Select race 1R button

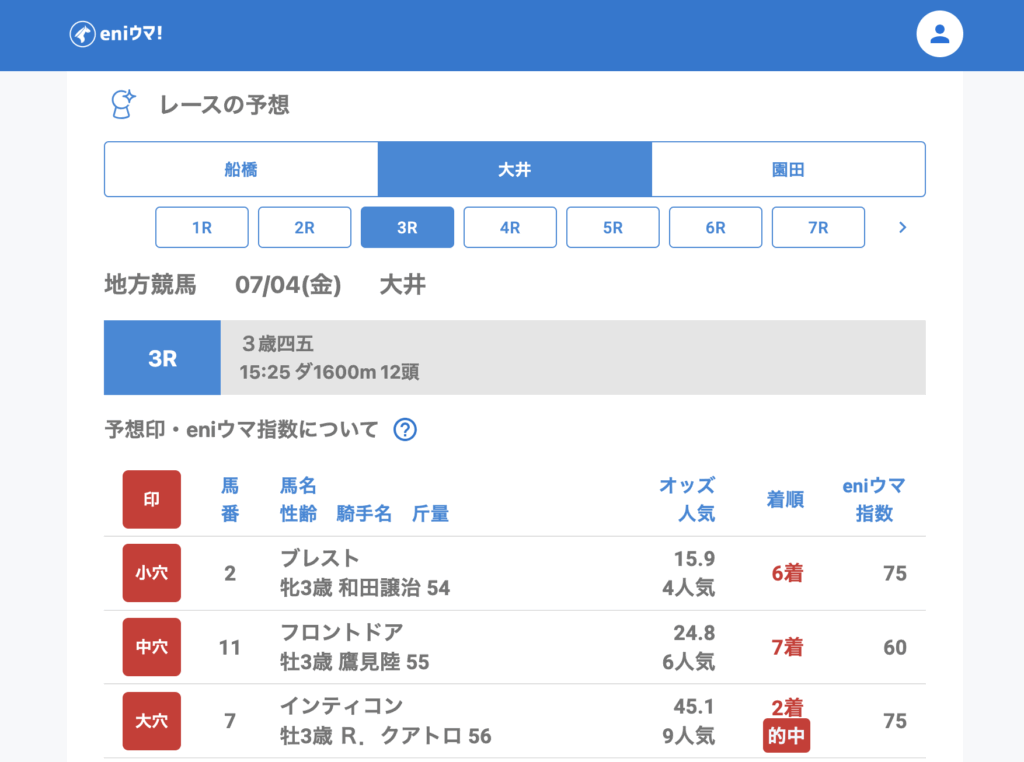(202, 227)
